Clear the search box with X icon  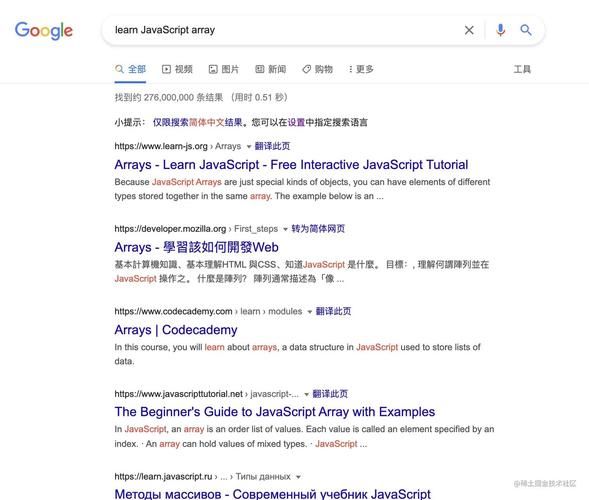point(469,30)
